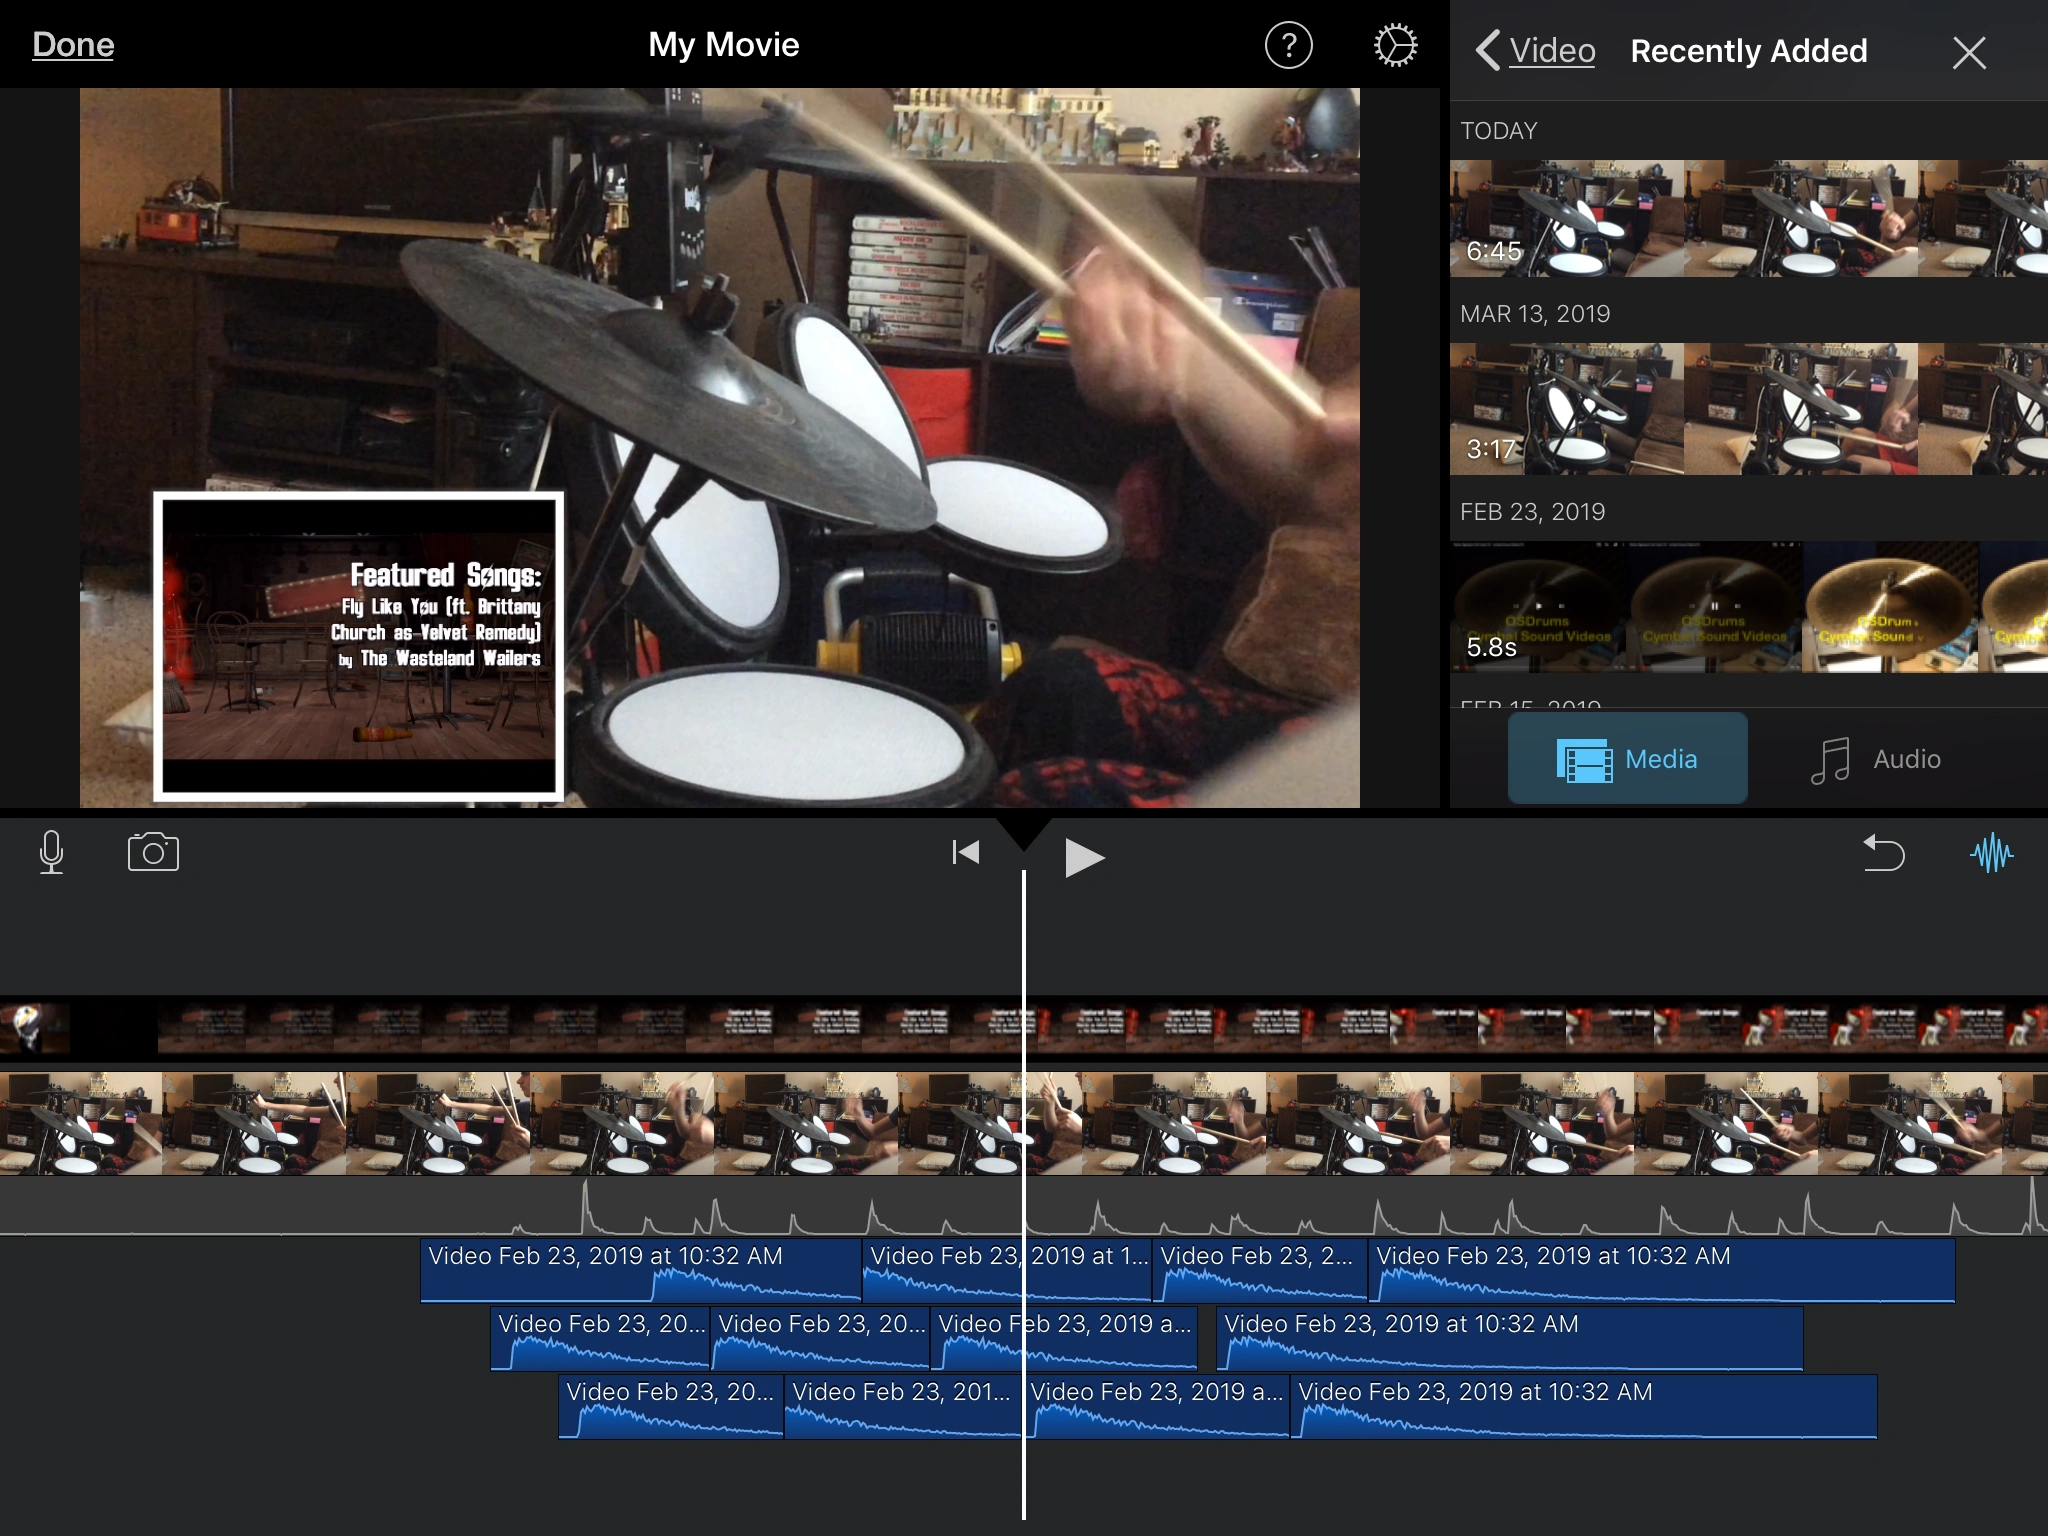Tap Done to exit editing
This screenshot has height=1536, width=2048.
pyautogui.click(x=73, y=45)
